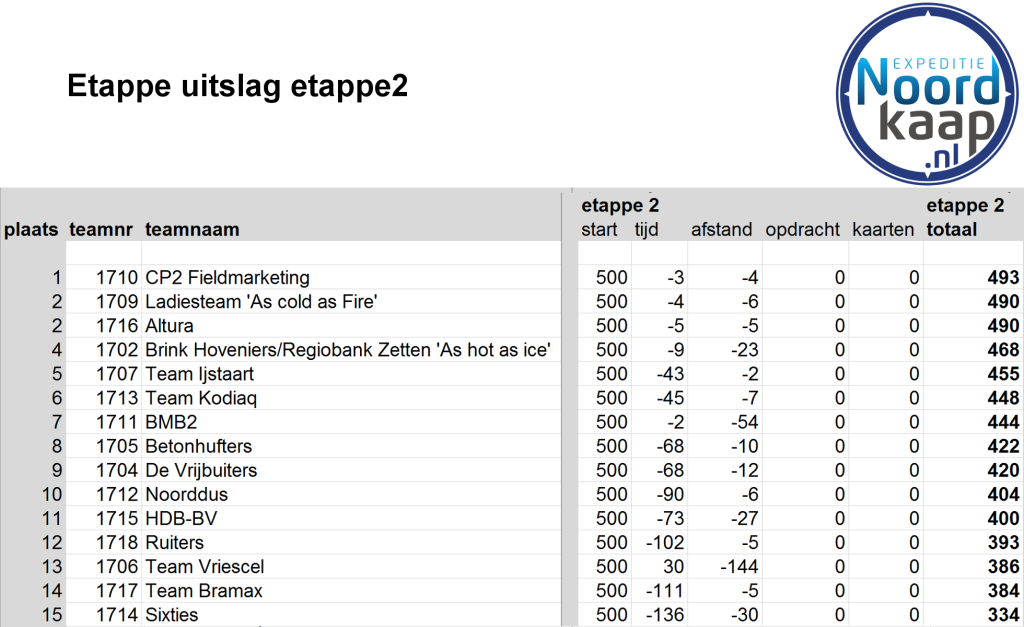This screenshot has width=1024, height=627.
Task: Select team number 1705 cell
Action: click(x=116, y=446)
